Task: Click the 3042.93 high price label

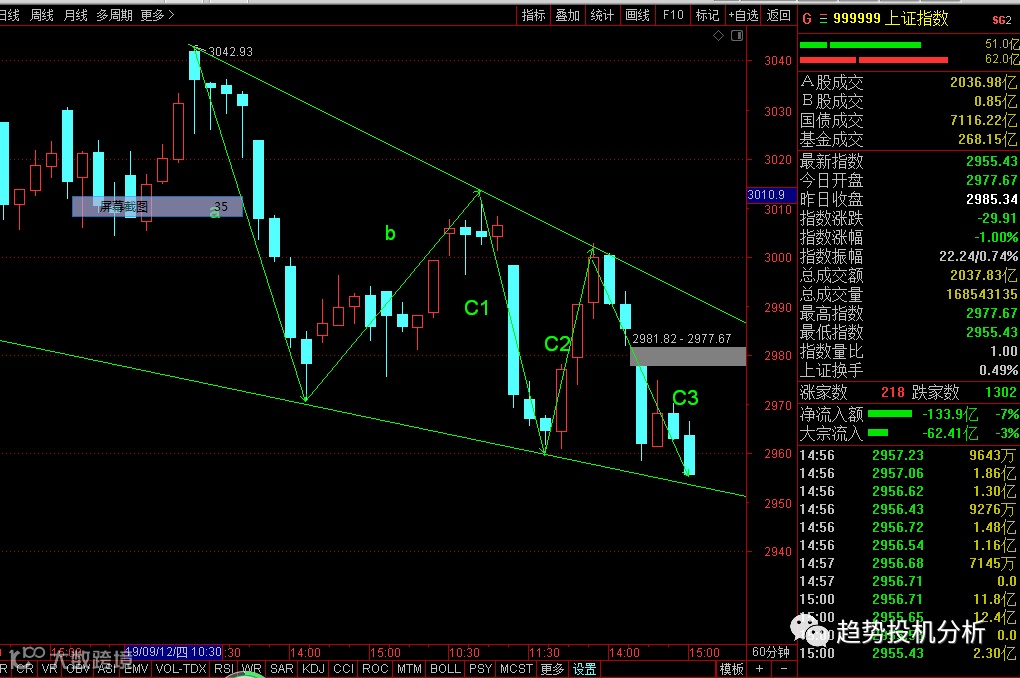Action: (x=230, y=51)
